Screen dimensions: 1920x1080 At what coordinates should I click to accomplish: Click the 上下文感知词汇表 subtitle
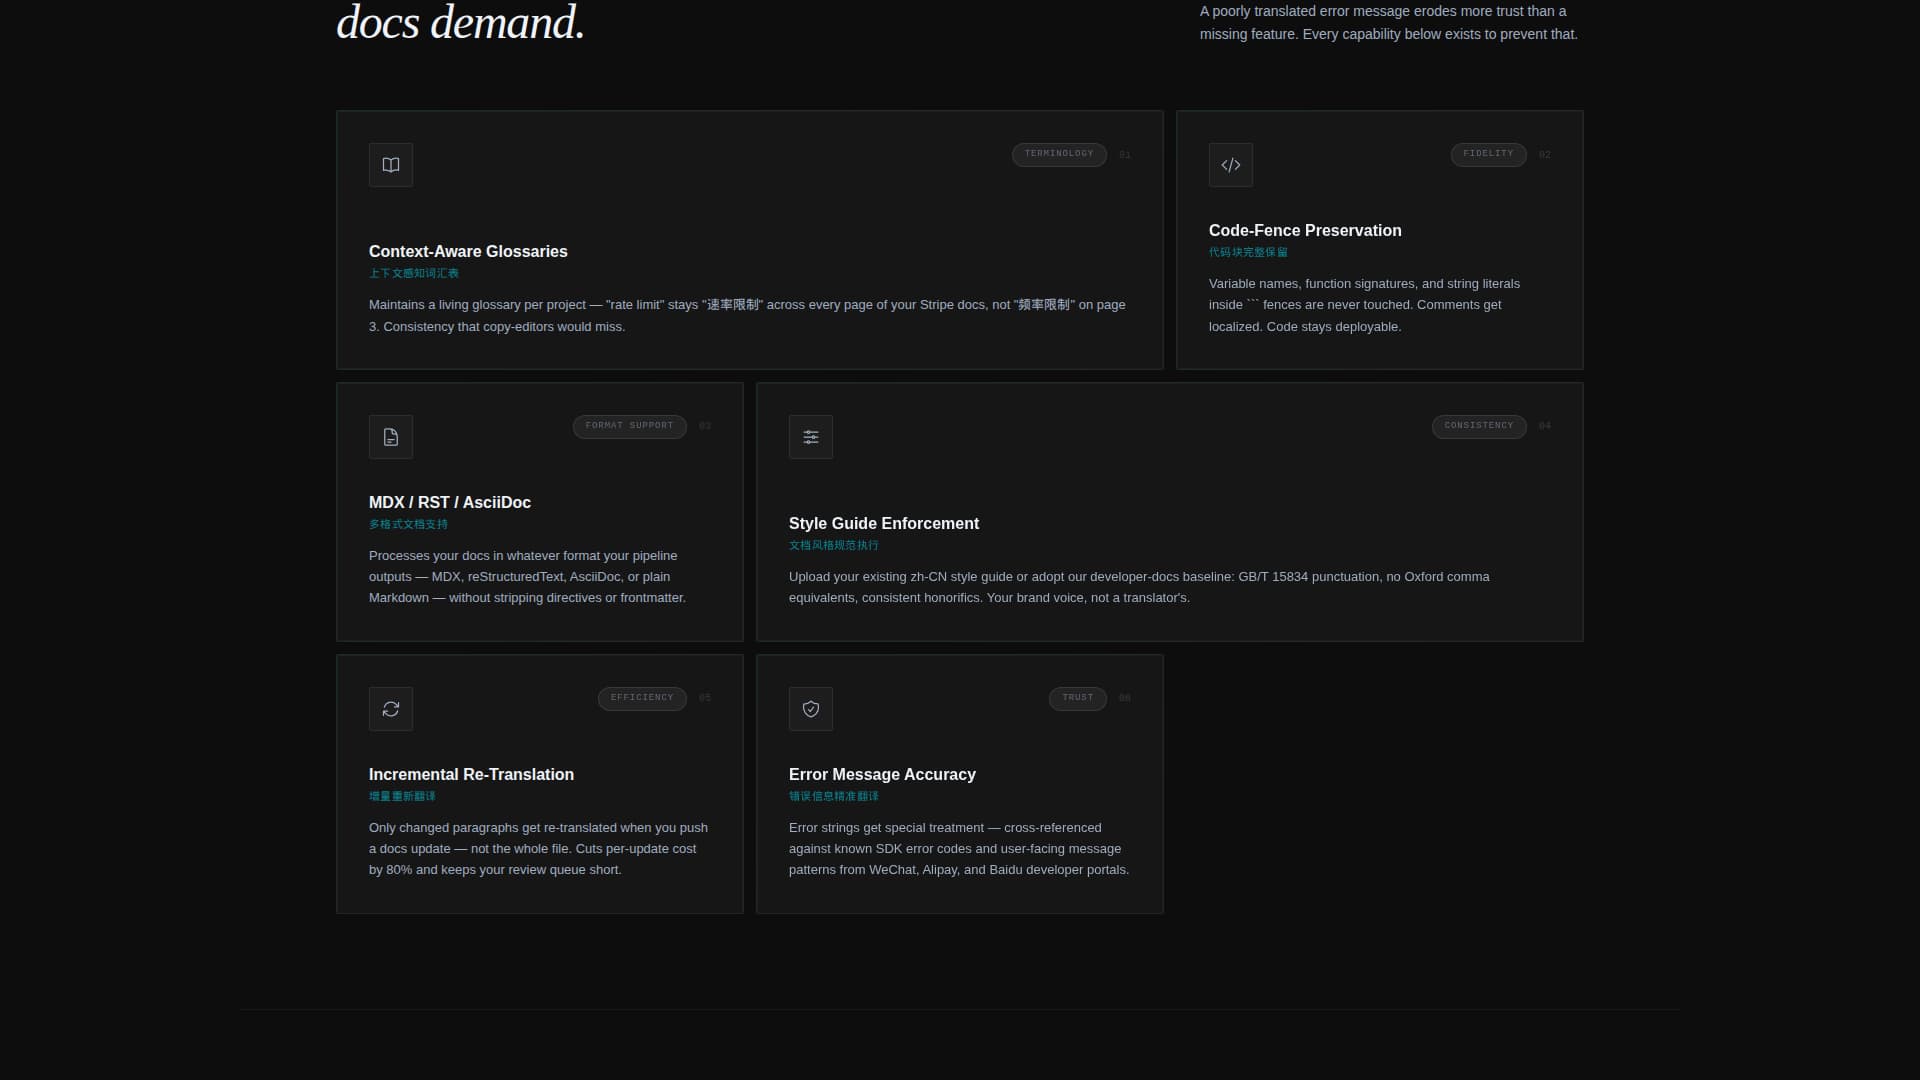[x=414, y=273]
